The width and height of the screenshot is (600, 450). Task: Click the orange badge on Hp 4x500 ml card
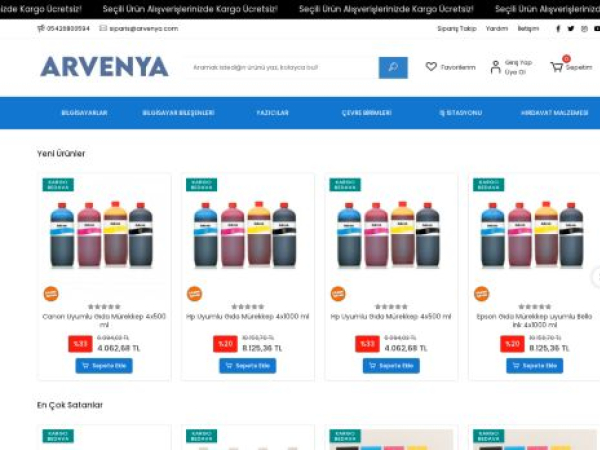point(338,294)
